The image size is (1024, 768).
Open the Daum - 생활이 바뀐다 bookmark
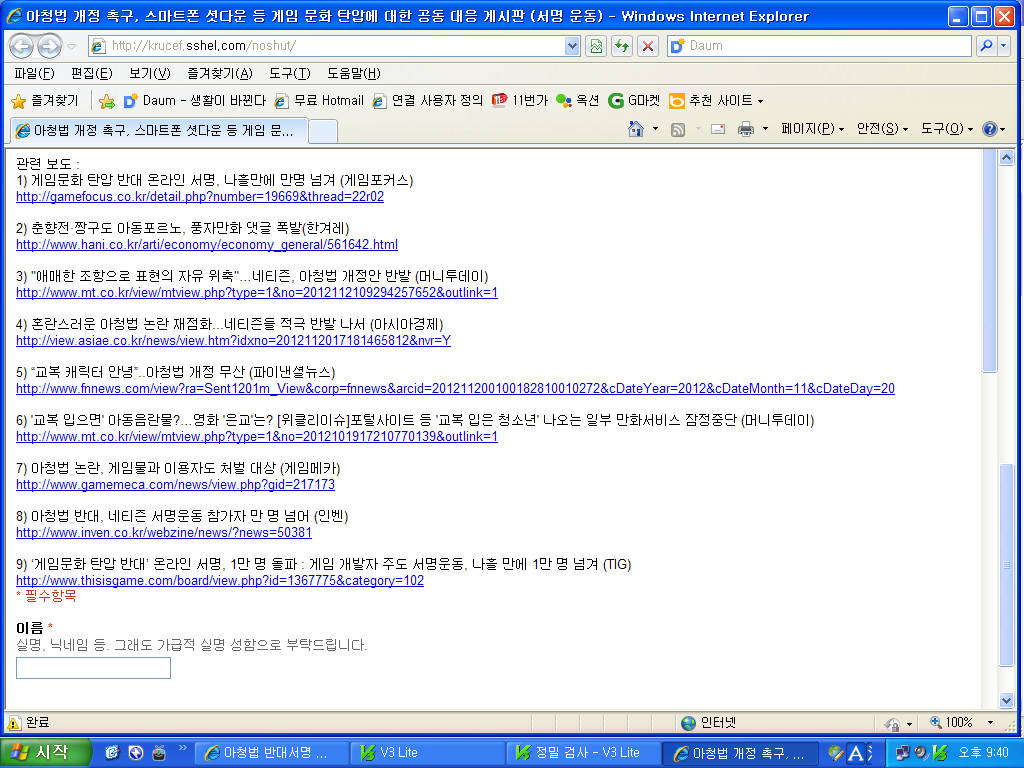tap(195, 101)
